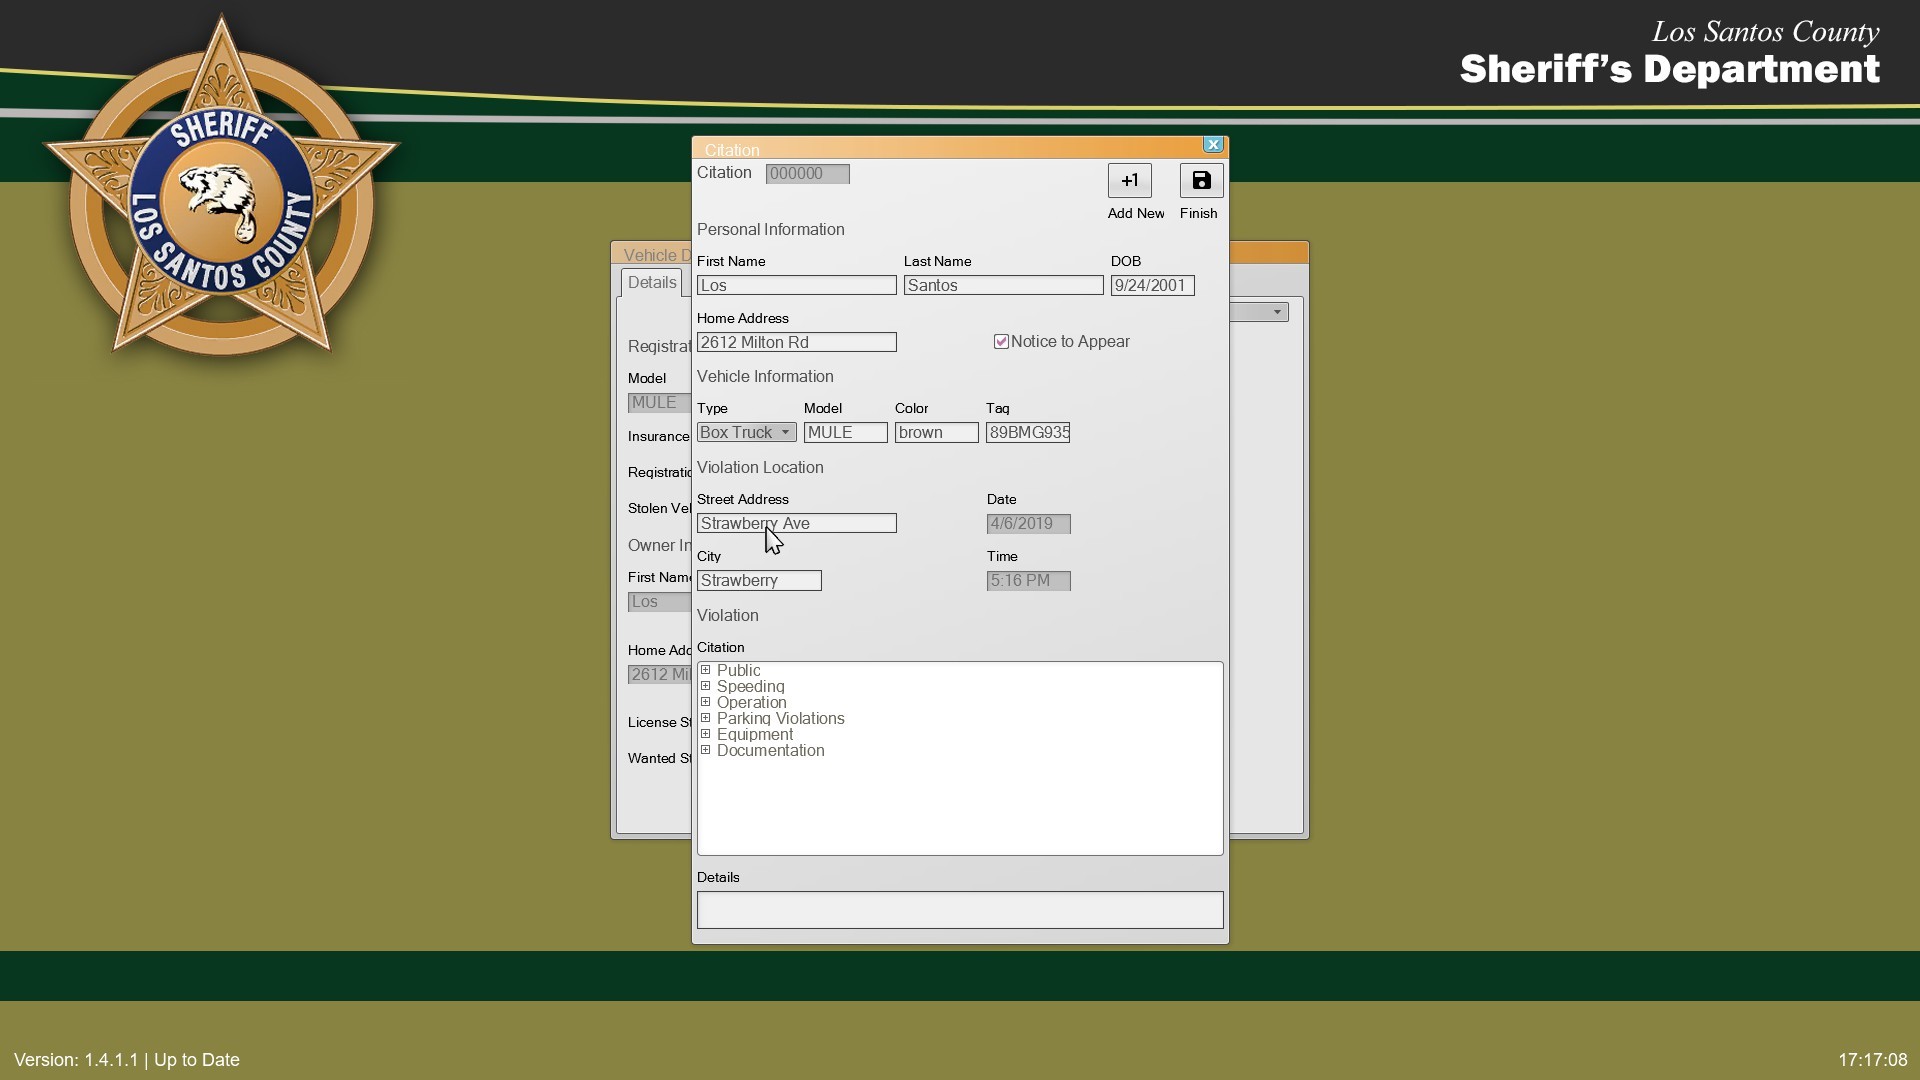
Task: Click the Details text box
Action: (959, 910)
